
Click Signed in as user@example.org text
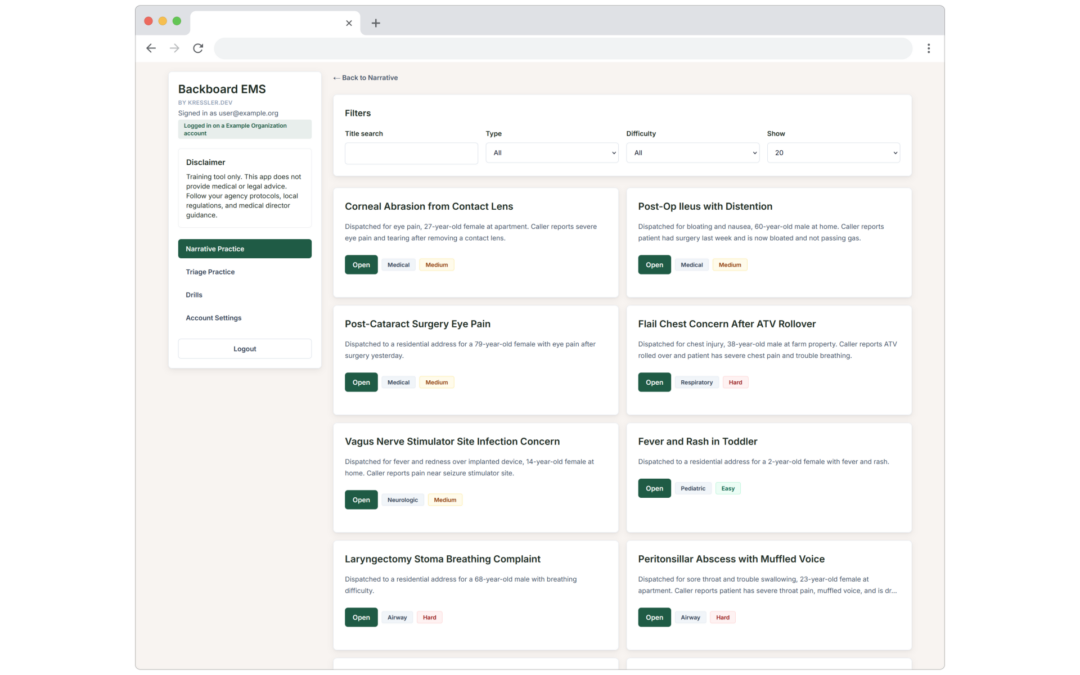[x=228, y=113]
